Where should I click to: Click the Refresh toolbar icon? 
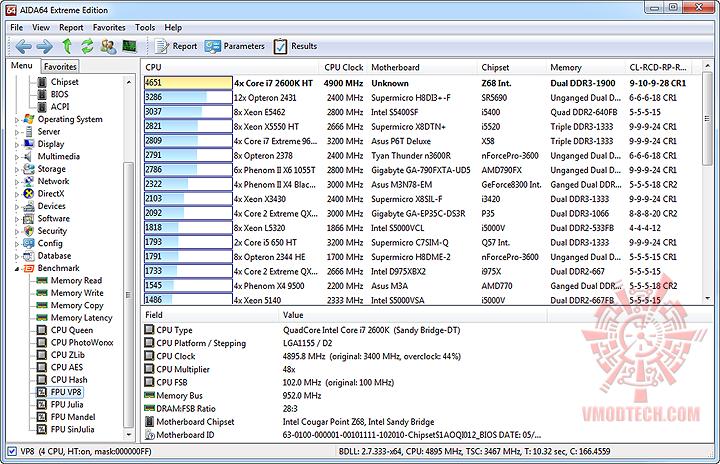pos(87,46)
